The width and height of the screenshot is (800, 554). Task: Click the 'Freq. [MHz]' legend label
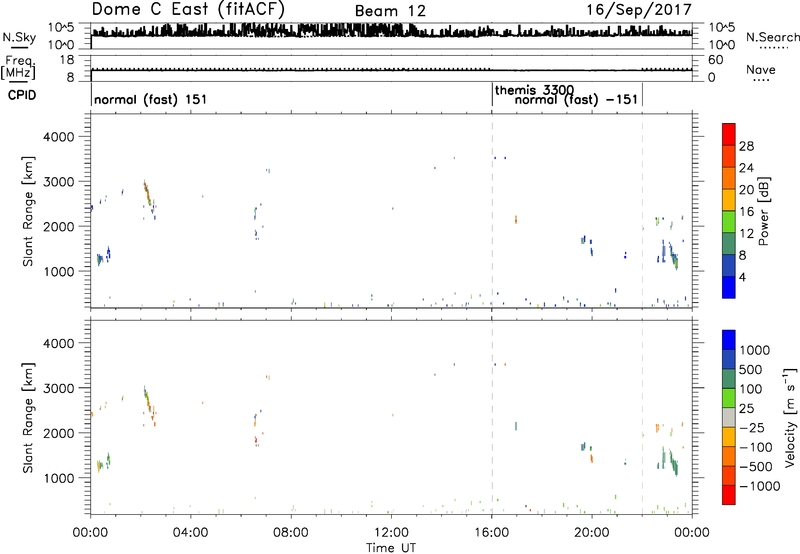(19, 68)
